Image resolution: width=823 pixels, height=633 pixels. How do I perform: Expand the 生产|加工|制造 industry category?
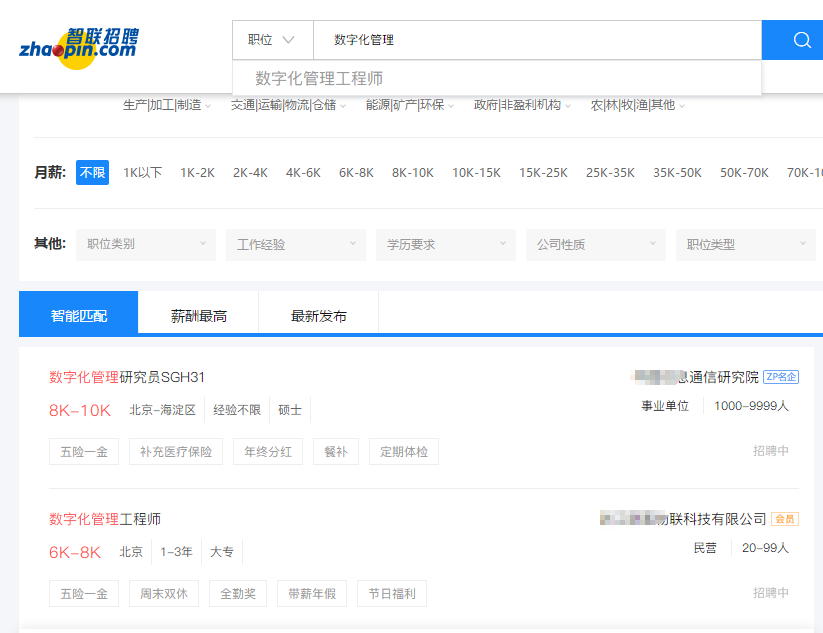pyautogui.click(x=166, y=105)
